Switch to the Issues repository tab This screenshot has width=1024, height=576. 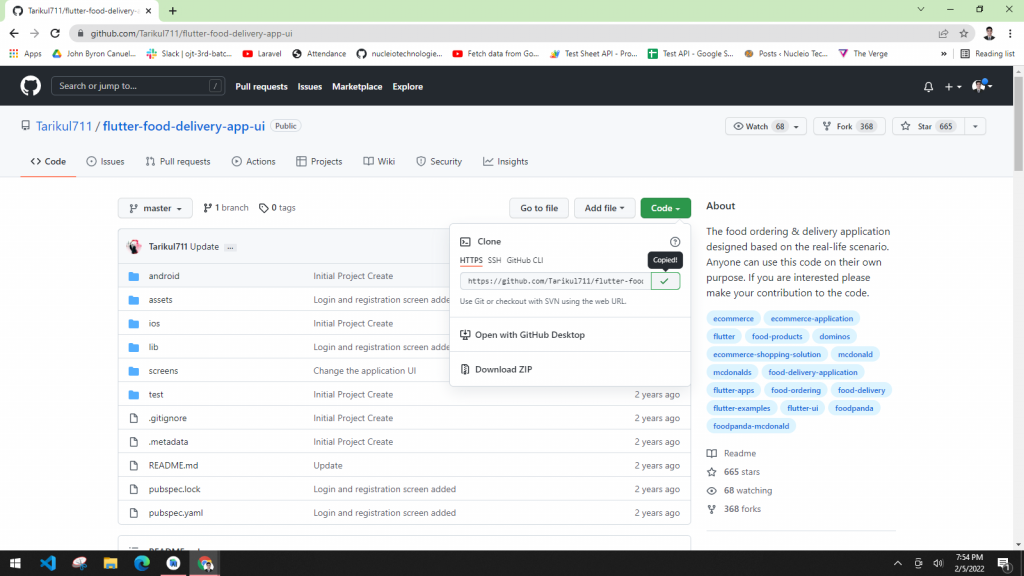point(105,161)
